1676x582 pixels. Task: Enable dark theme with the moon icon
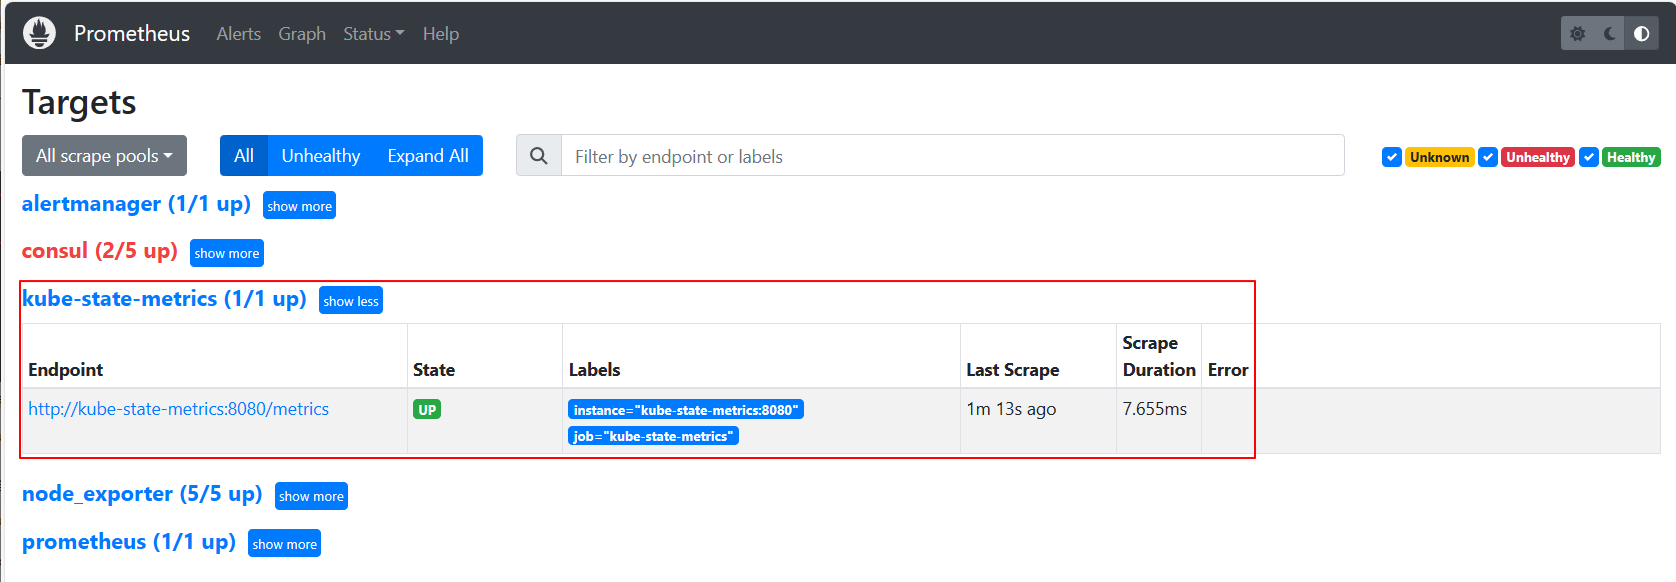(x=1610, y=33)
